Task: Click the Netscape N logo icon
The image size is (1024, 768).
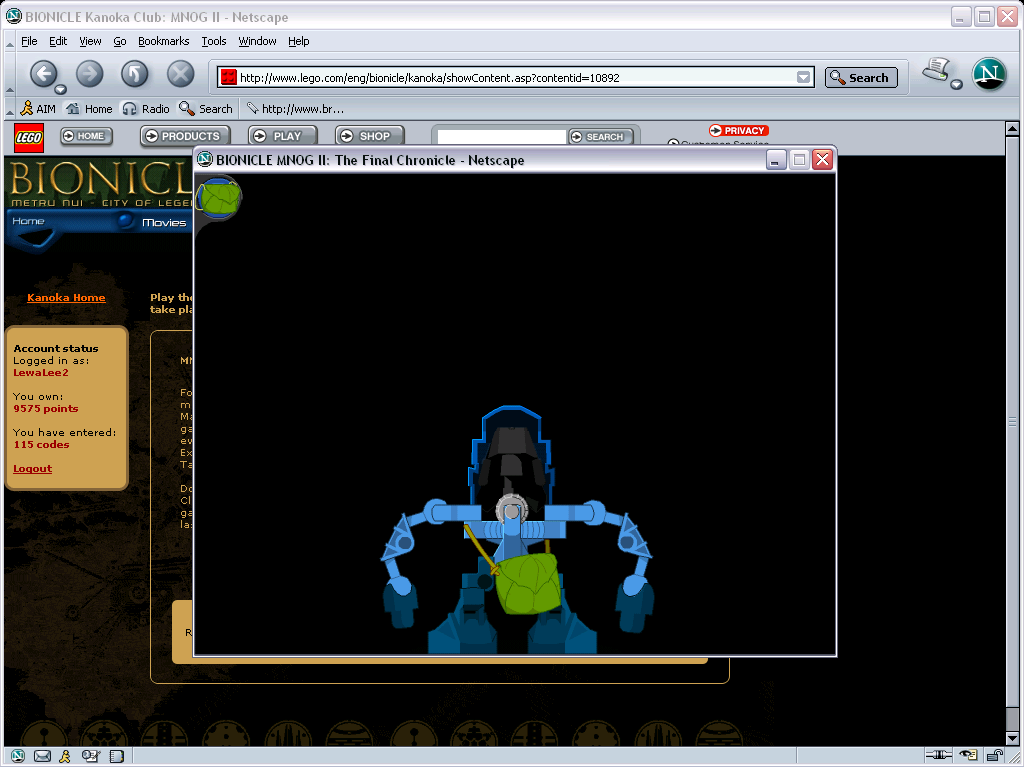Action: (x=989, y=74)
